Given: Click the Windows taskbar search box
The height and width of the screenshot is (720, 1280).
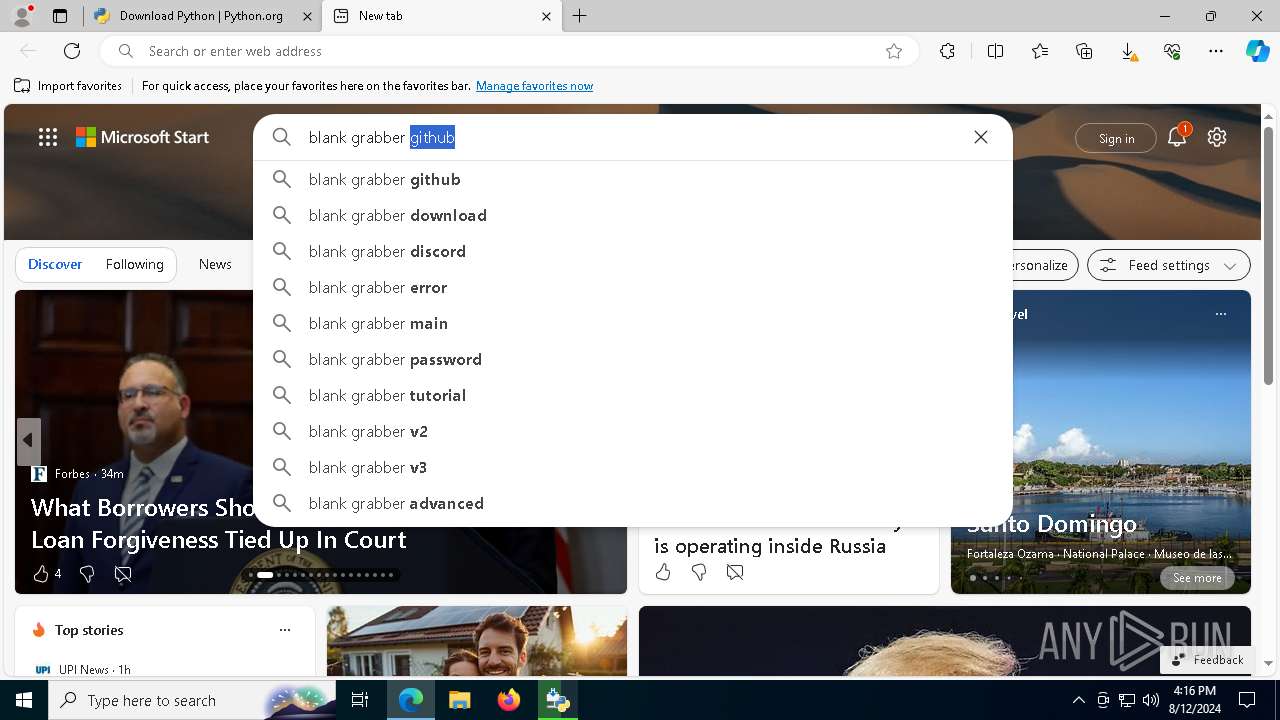Looking at the screenshot, I should 190,700.
